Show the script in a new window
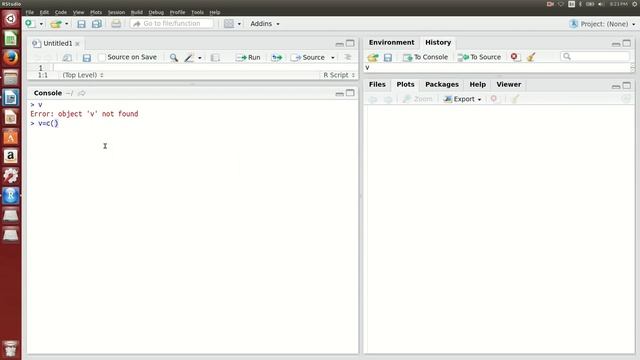 (x=67, y=58)
